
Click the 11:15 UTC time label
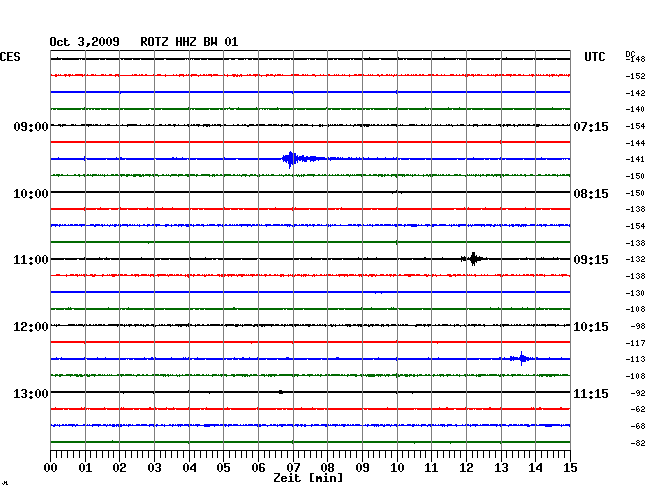click(x=591, y=393)
